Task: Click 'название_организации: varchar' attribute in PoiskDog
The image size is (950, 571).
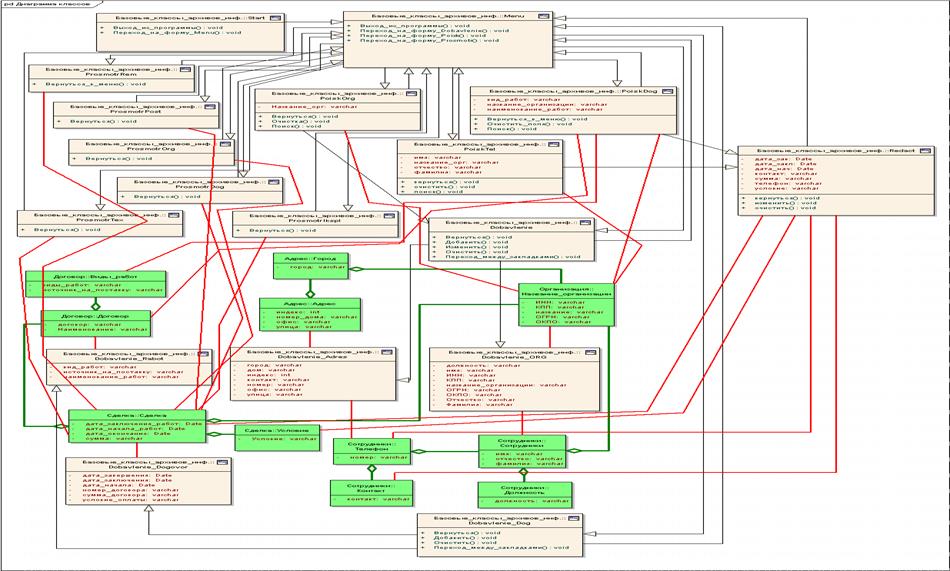Action: tap(547, 104)
